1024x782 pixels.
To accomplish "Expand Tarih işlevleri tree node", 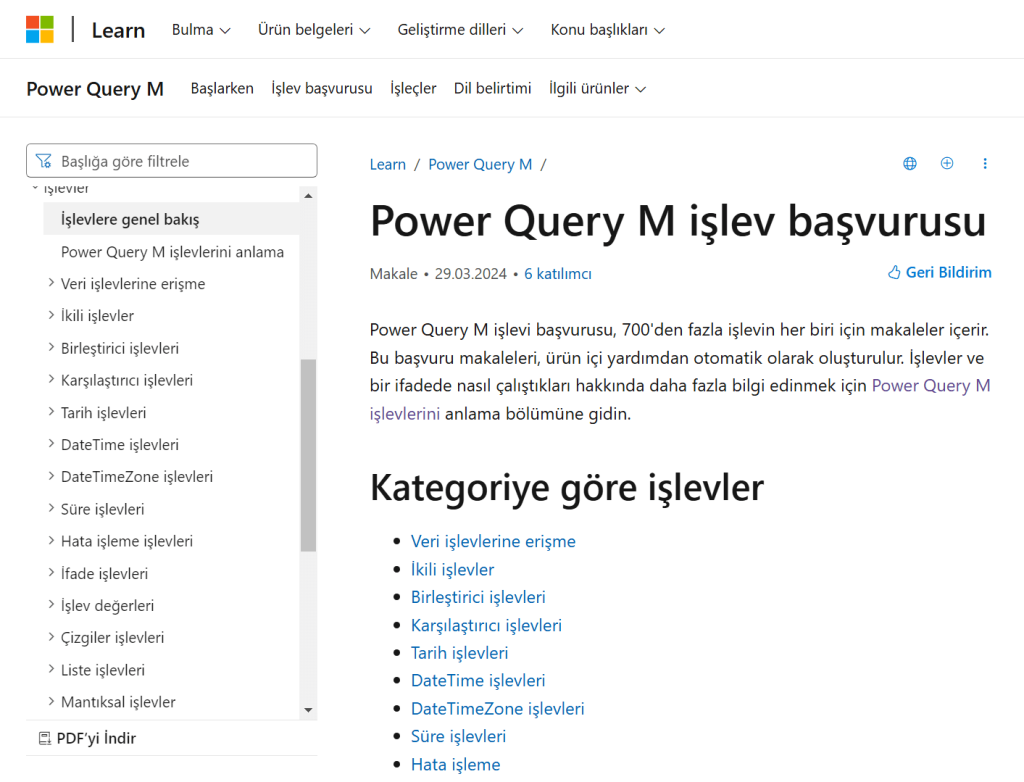I will click(51, 412).
